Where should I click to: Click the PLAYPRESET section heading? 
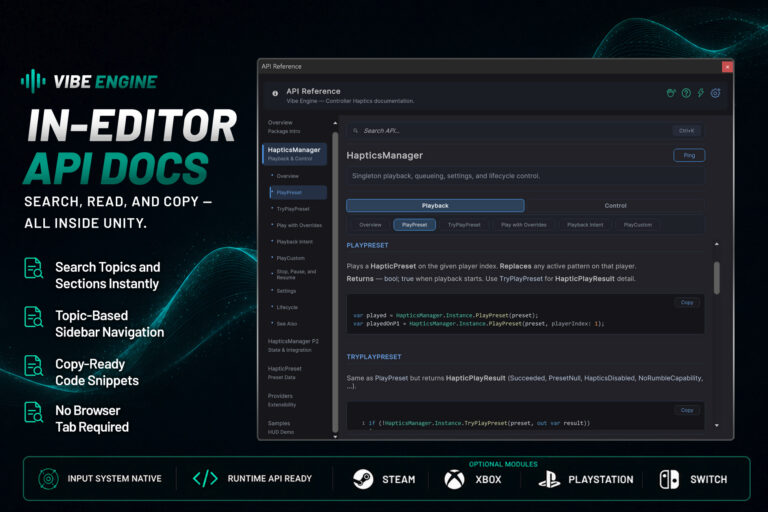click(367, 245)
